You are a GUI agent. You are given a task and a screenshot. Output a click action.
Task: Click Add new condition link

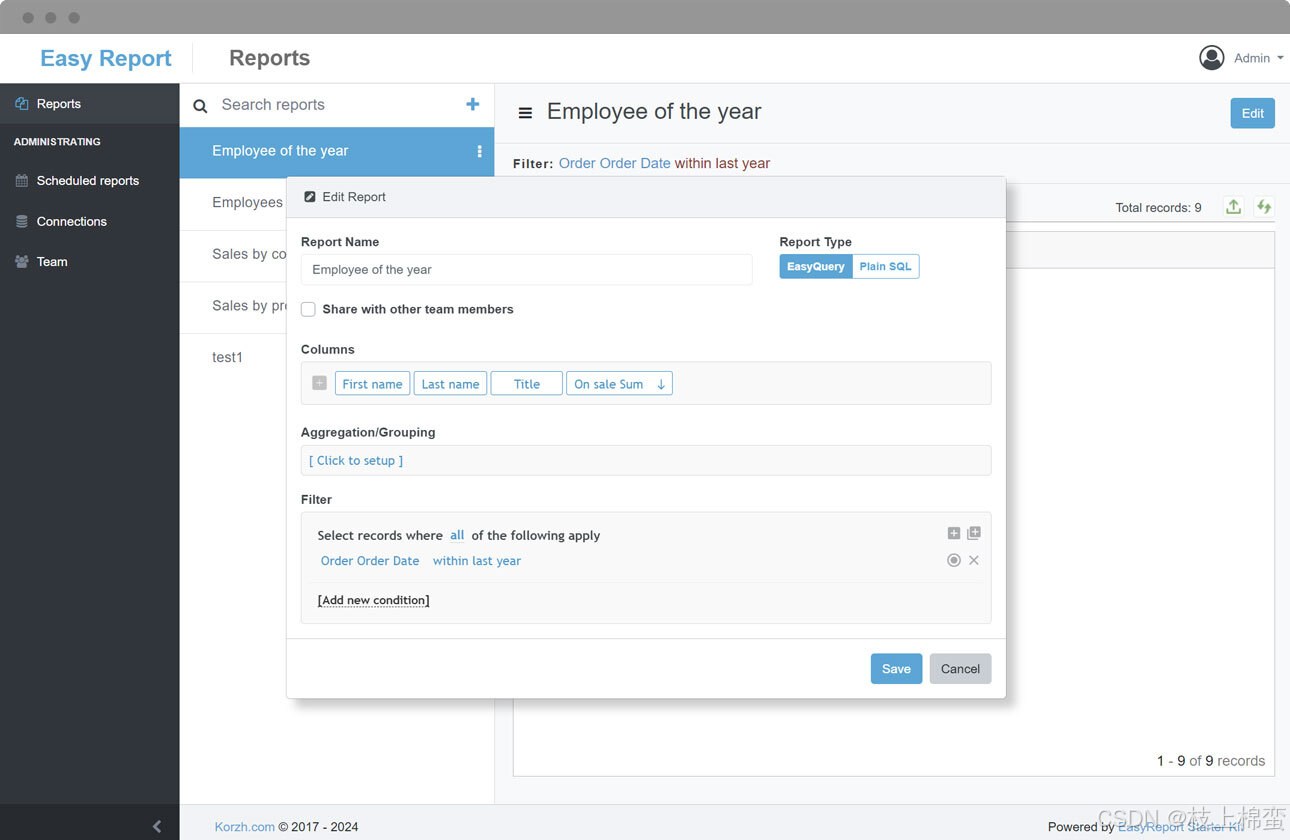[x=373, y=600]
